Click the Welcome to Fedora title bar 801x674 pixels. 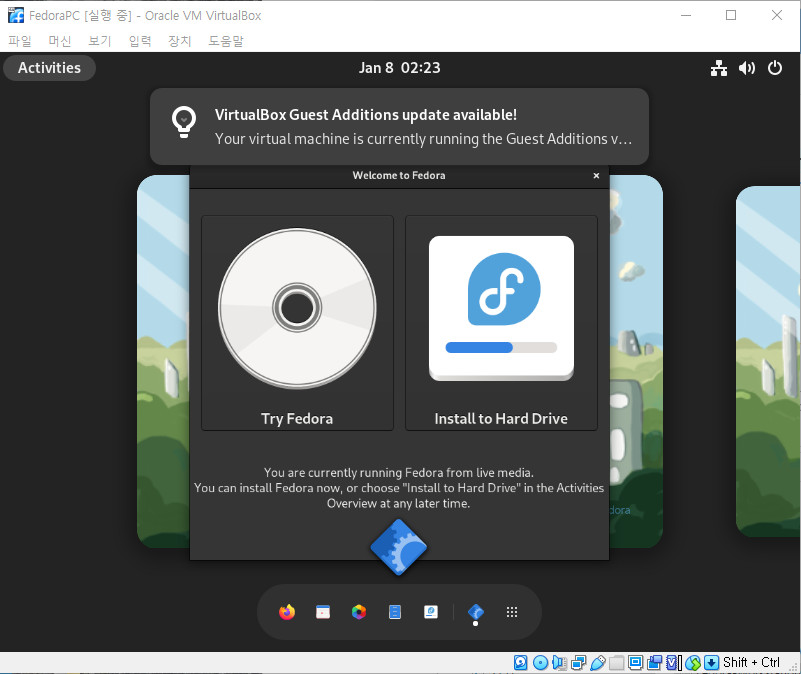pos(399,176)
